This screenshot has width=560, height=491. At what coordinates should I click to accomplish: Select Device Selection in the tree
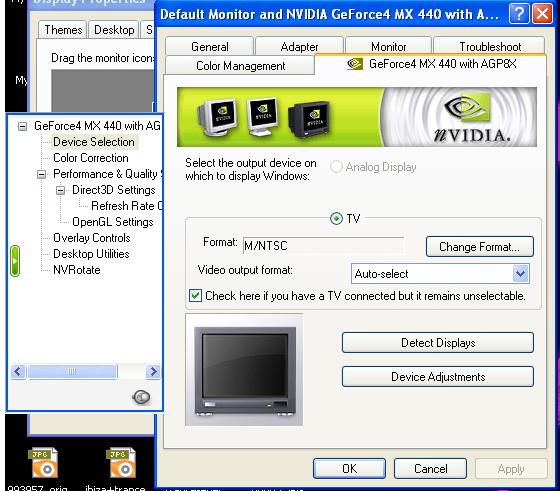point(94,142)
